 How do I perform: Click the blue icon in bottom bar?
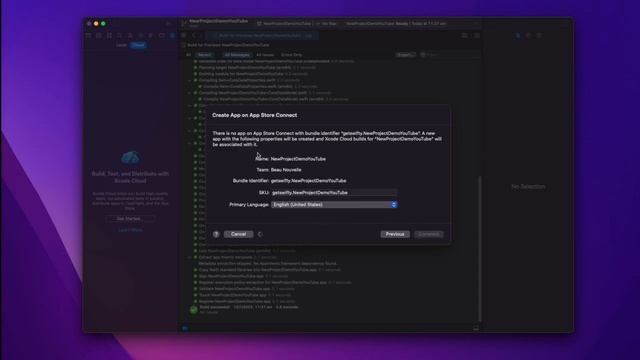(x=185, y=328)
